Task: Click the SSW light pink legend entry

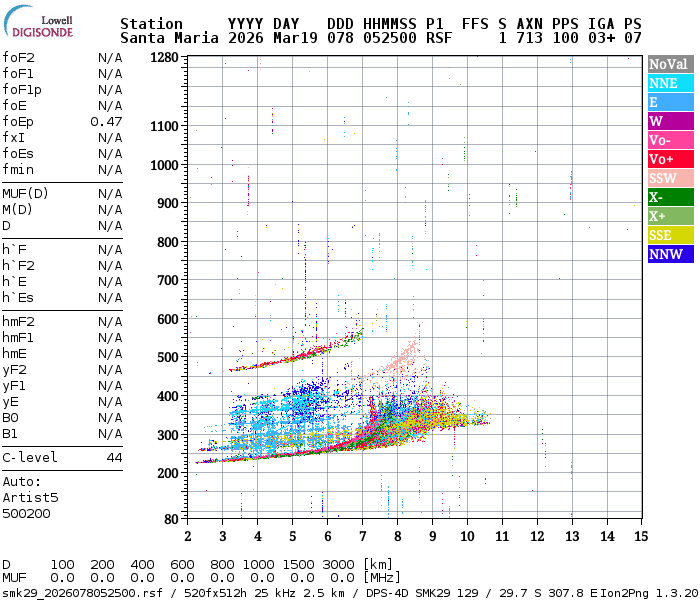Action: (670, 178)
